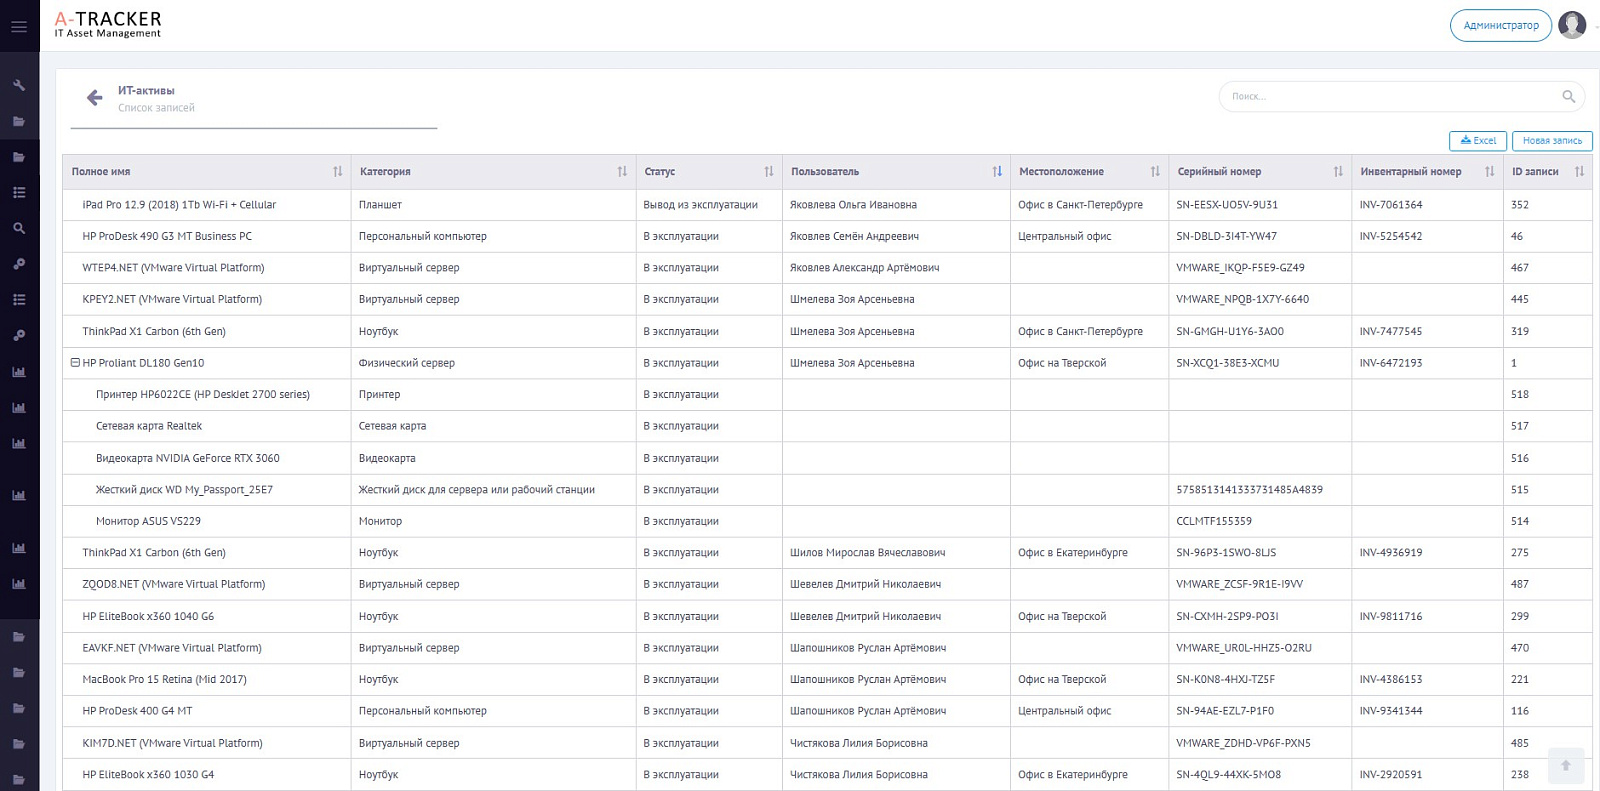Click inventory number INV-9811716

[x=1391, y=617]
